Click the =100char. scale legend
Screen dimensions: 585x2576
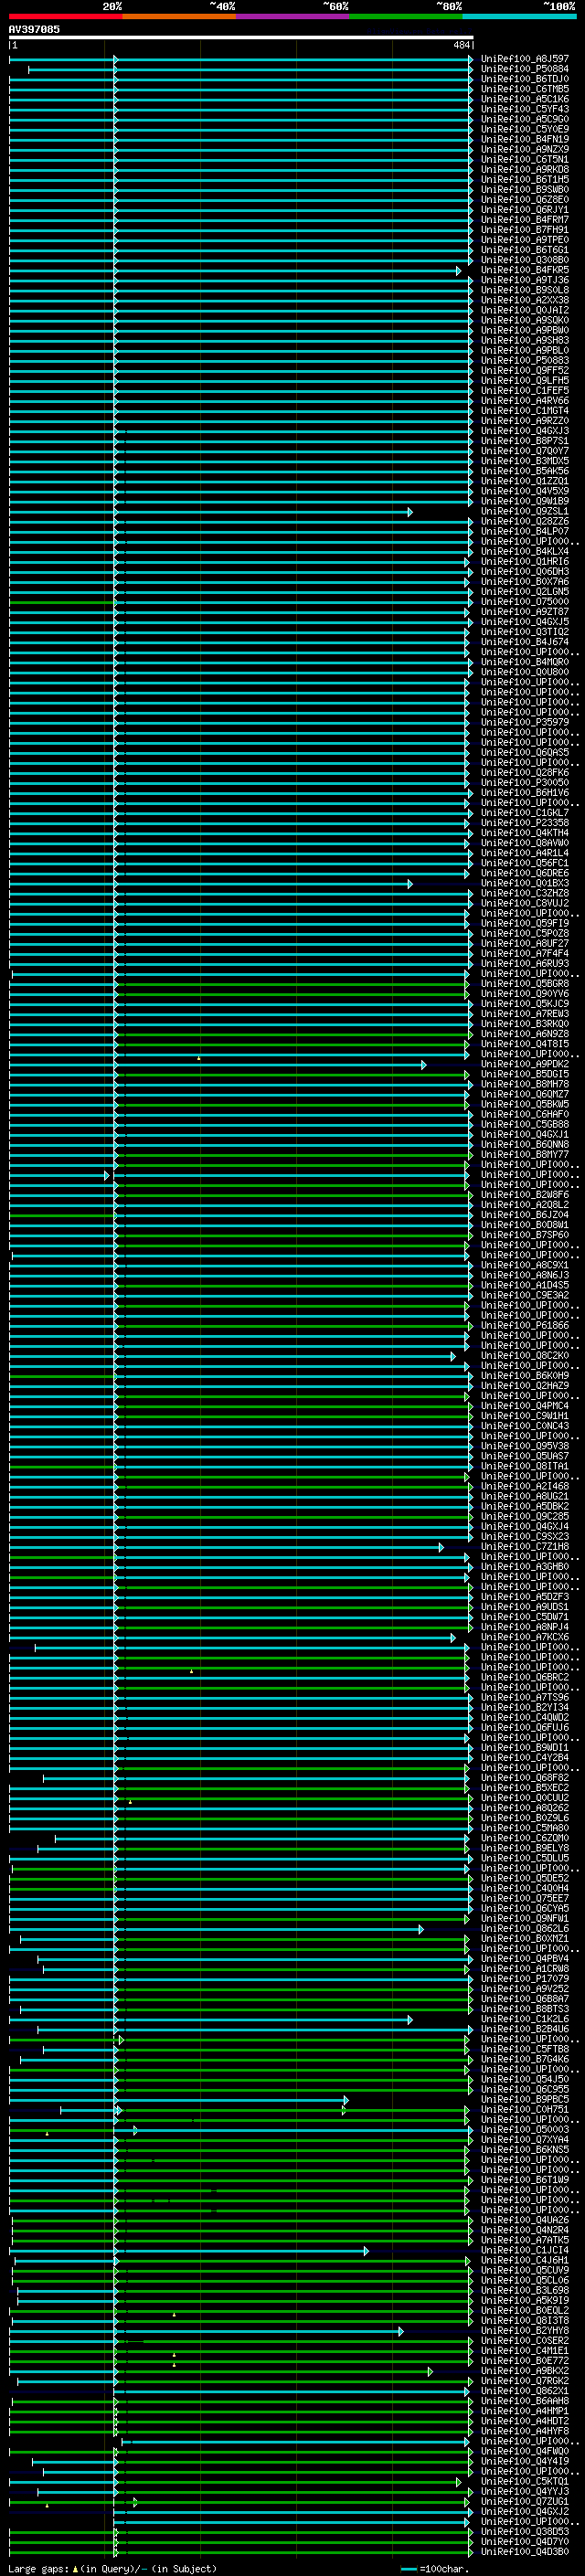[434, 2568]
